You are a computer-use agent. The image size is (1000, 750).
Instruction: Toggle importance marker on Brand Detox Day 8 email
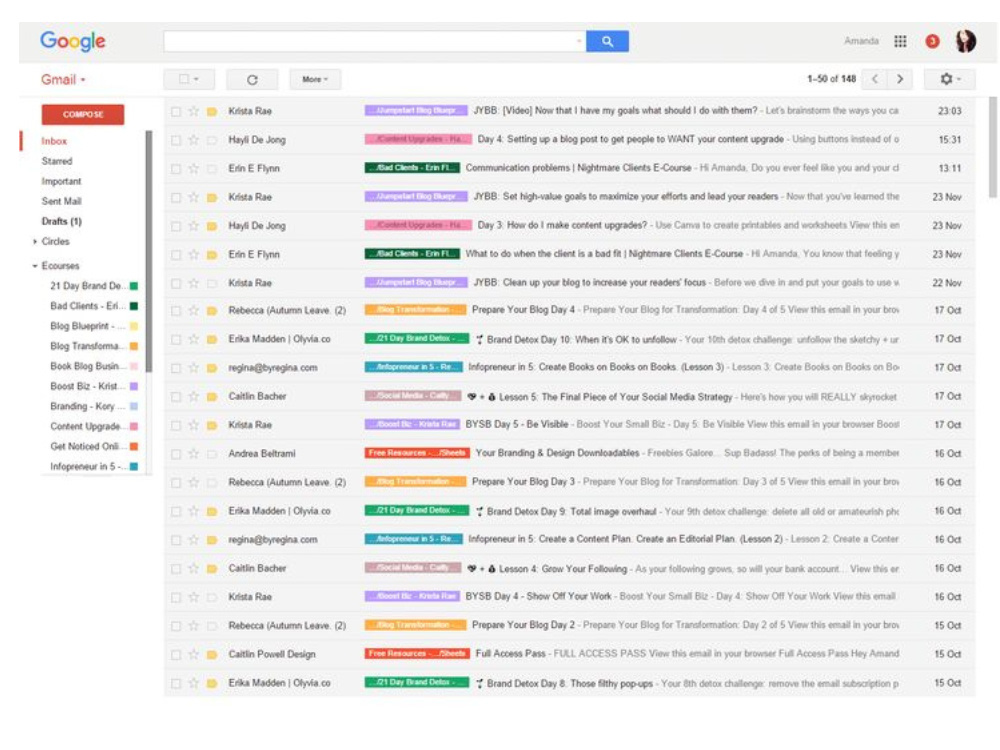(x=212, y=684)
